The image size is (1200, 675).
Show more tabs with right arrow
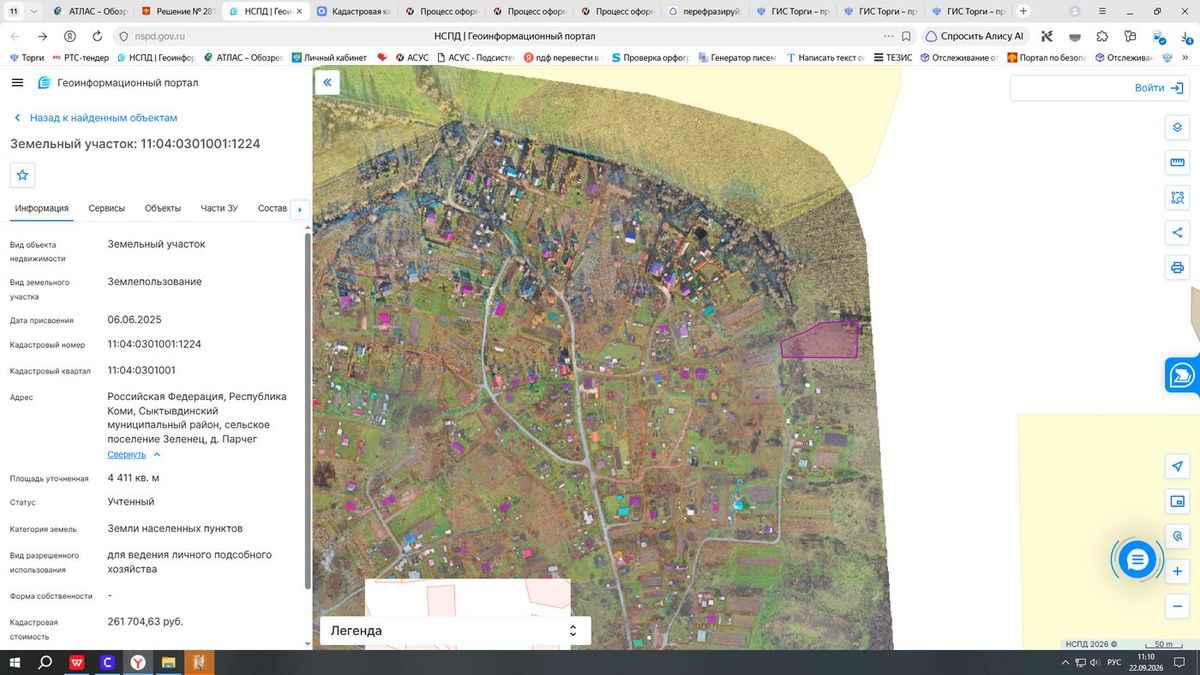click(299, 209)
